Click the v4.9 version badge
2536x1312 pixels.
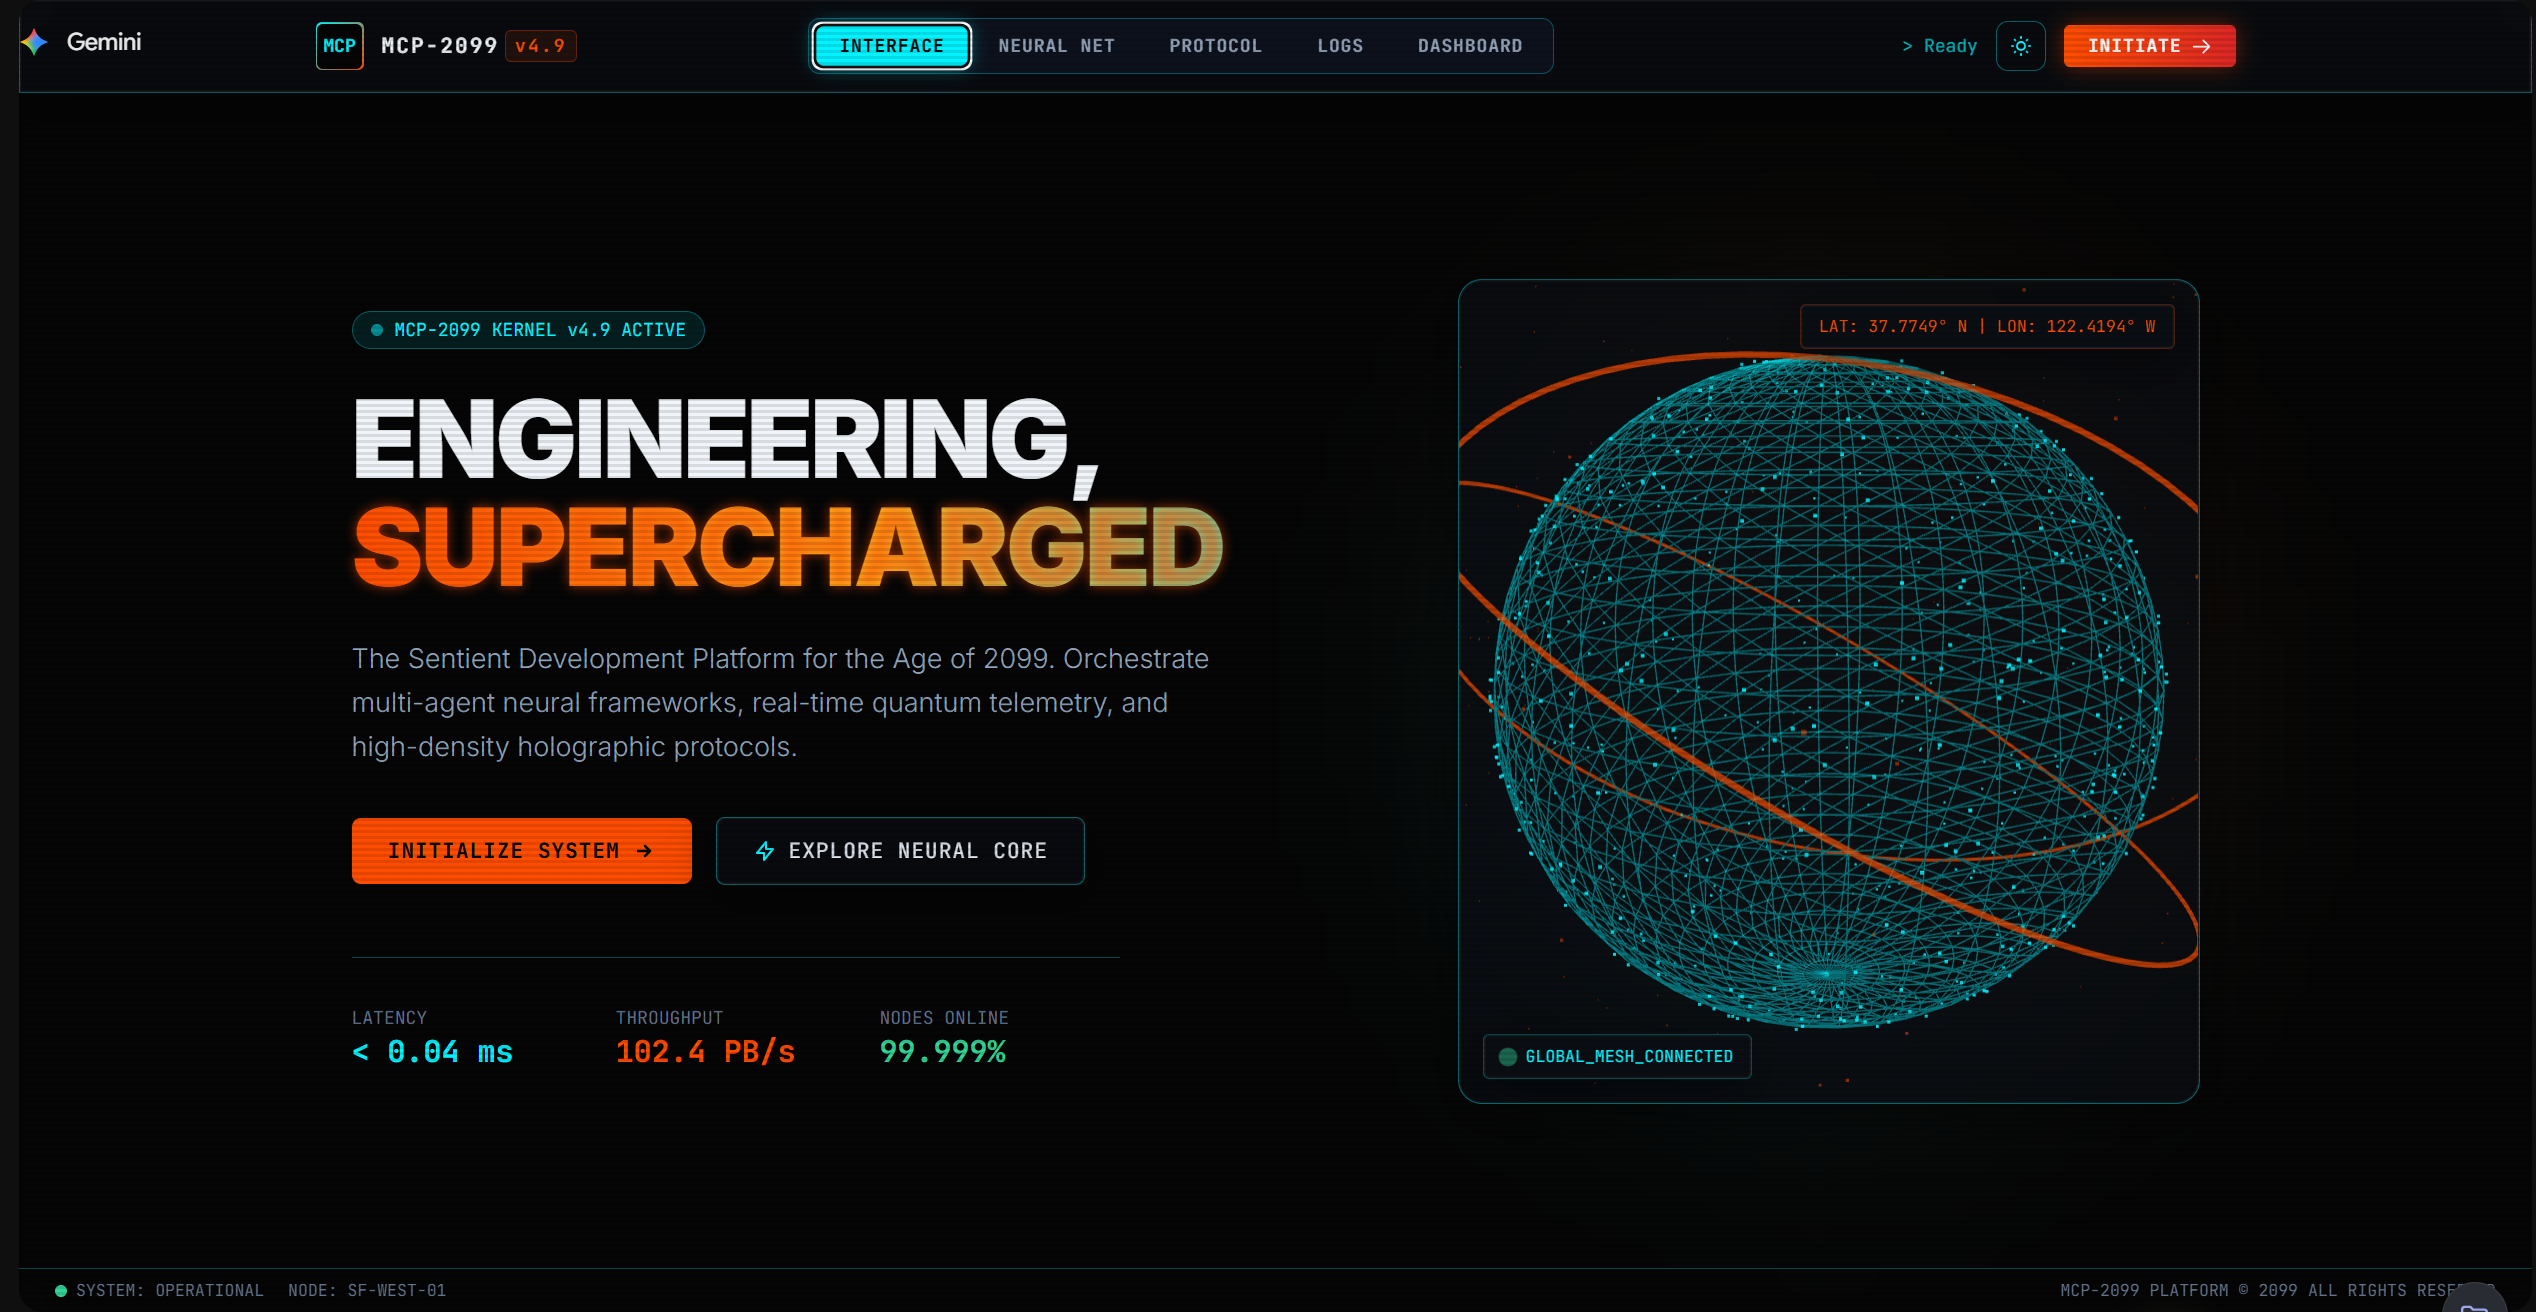540,46
